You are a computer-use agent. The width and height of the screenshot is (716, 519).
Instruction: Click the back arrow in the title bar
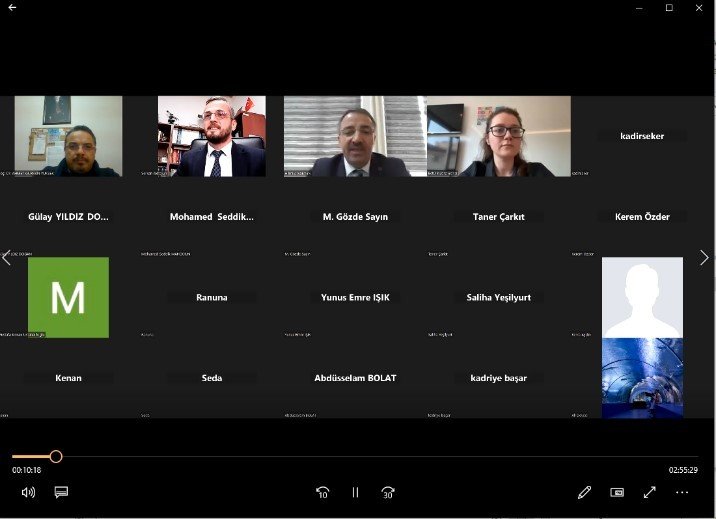pyautogui.click(x=12, y=8)
